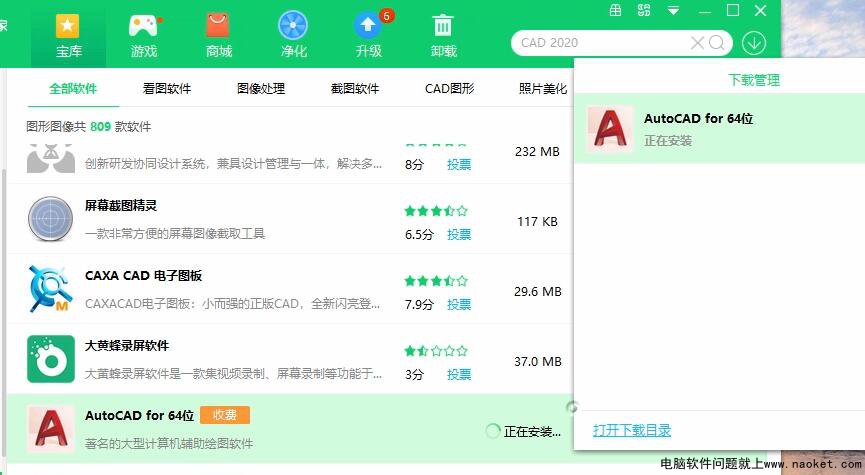Switch to CAD图形 tab
Viewport: 865px width, 475px height.
[450, 88]
